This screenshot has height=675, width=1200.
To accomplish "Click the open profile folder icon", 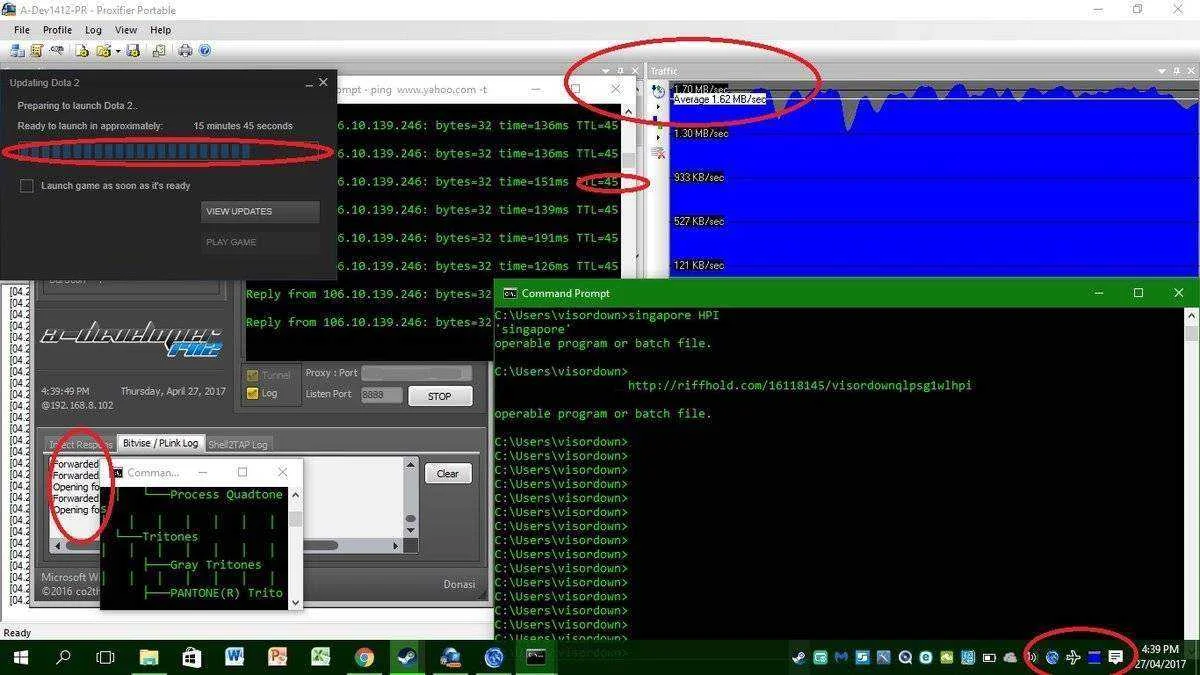I will (102, 50).
